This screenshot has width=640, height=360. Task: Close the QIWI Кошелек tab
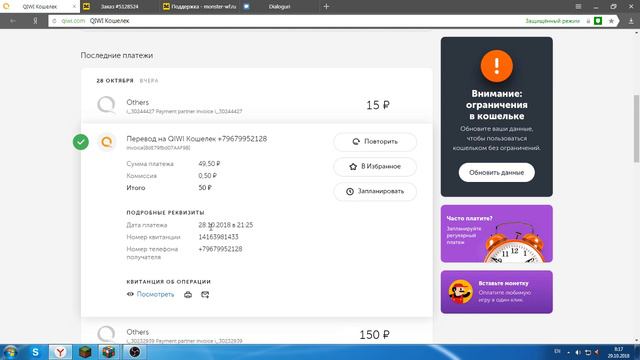[x=74, y=7]
